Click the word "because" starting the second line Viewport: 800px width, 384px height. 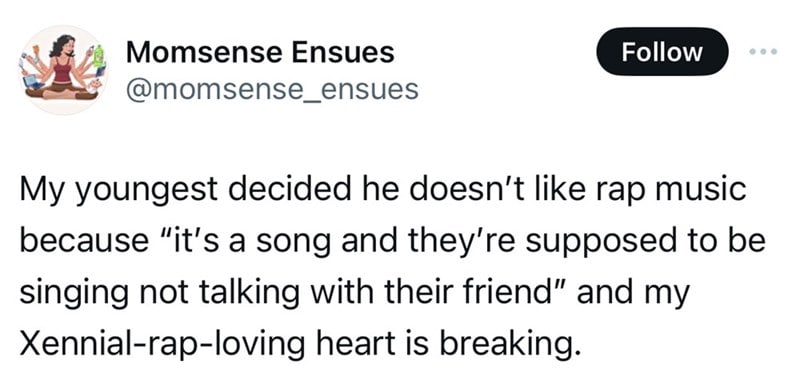tap(84, 239)
